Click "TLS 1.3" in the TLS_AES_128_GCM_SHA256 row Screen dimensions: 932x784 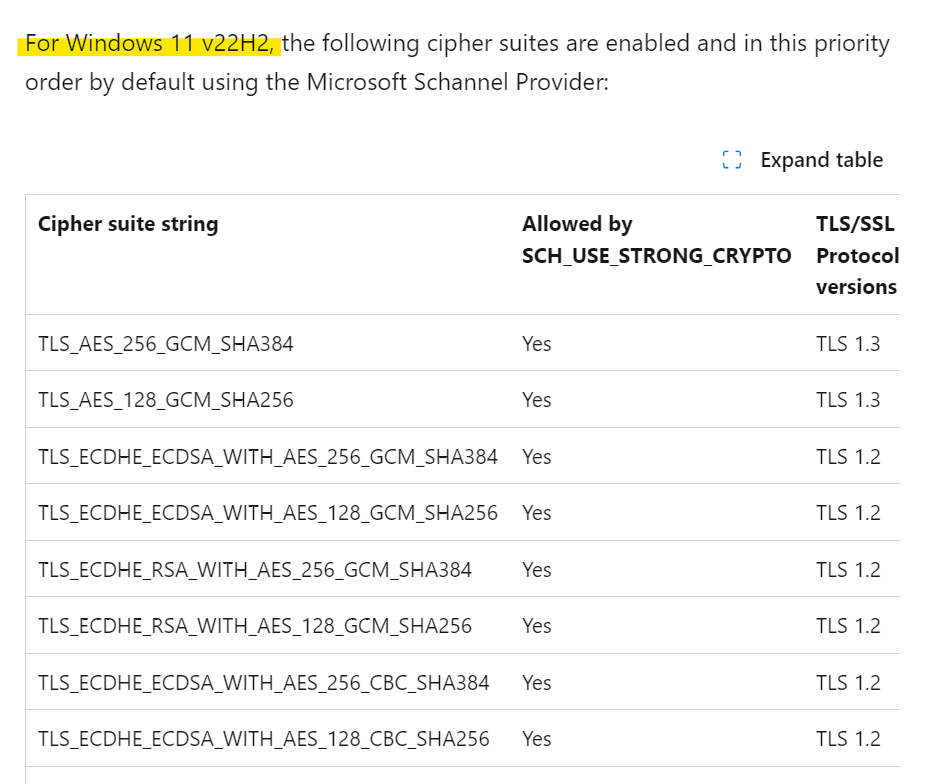848,400
